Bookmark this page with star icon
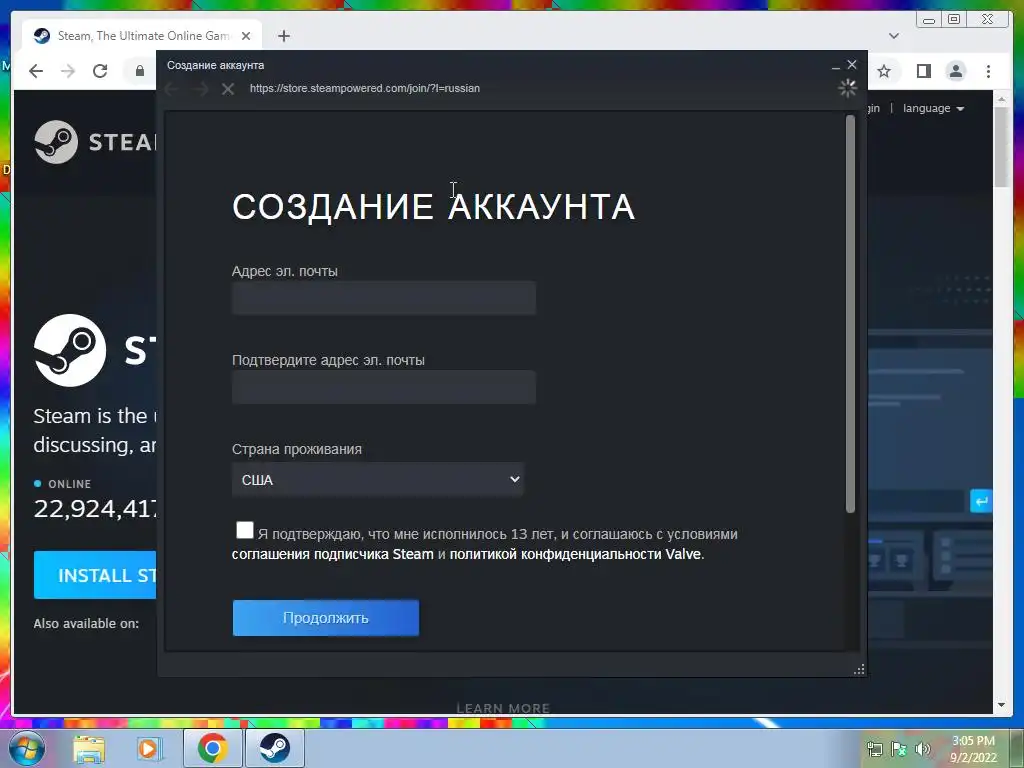The image size is (1024, 768). [x=884, y=71]
